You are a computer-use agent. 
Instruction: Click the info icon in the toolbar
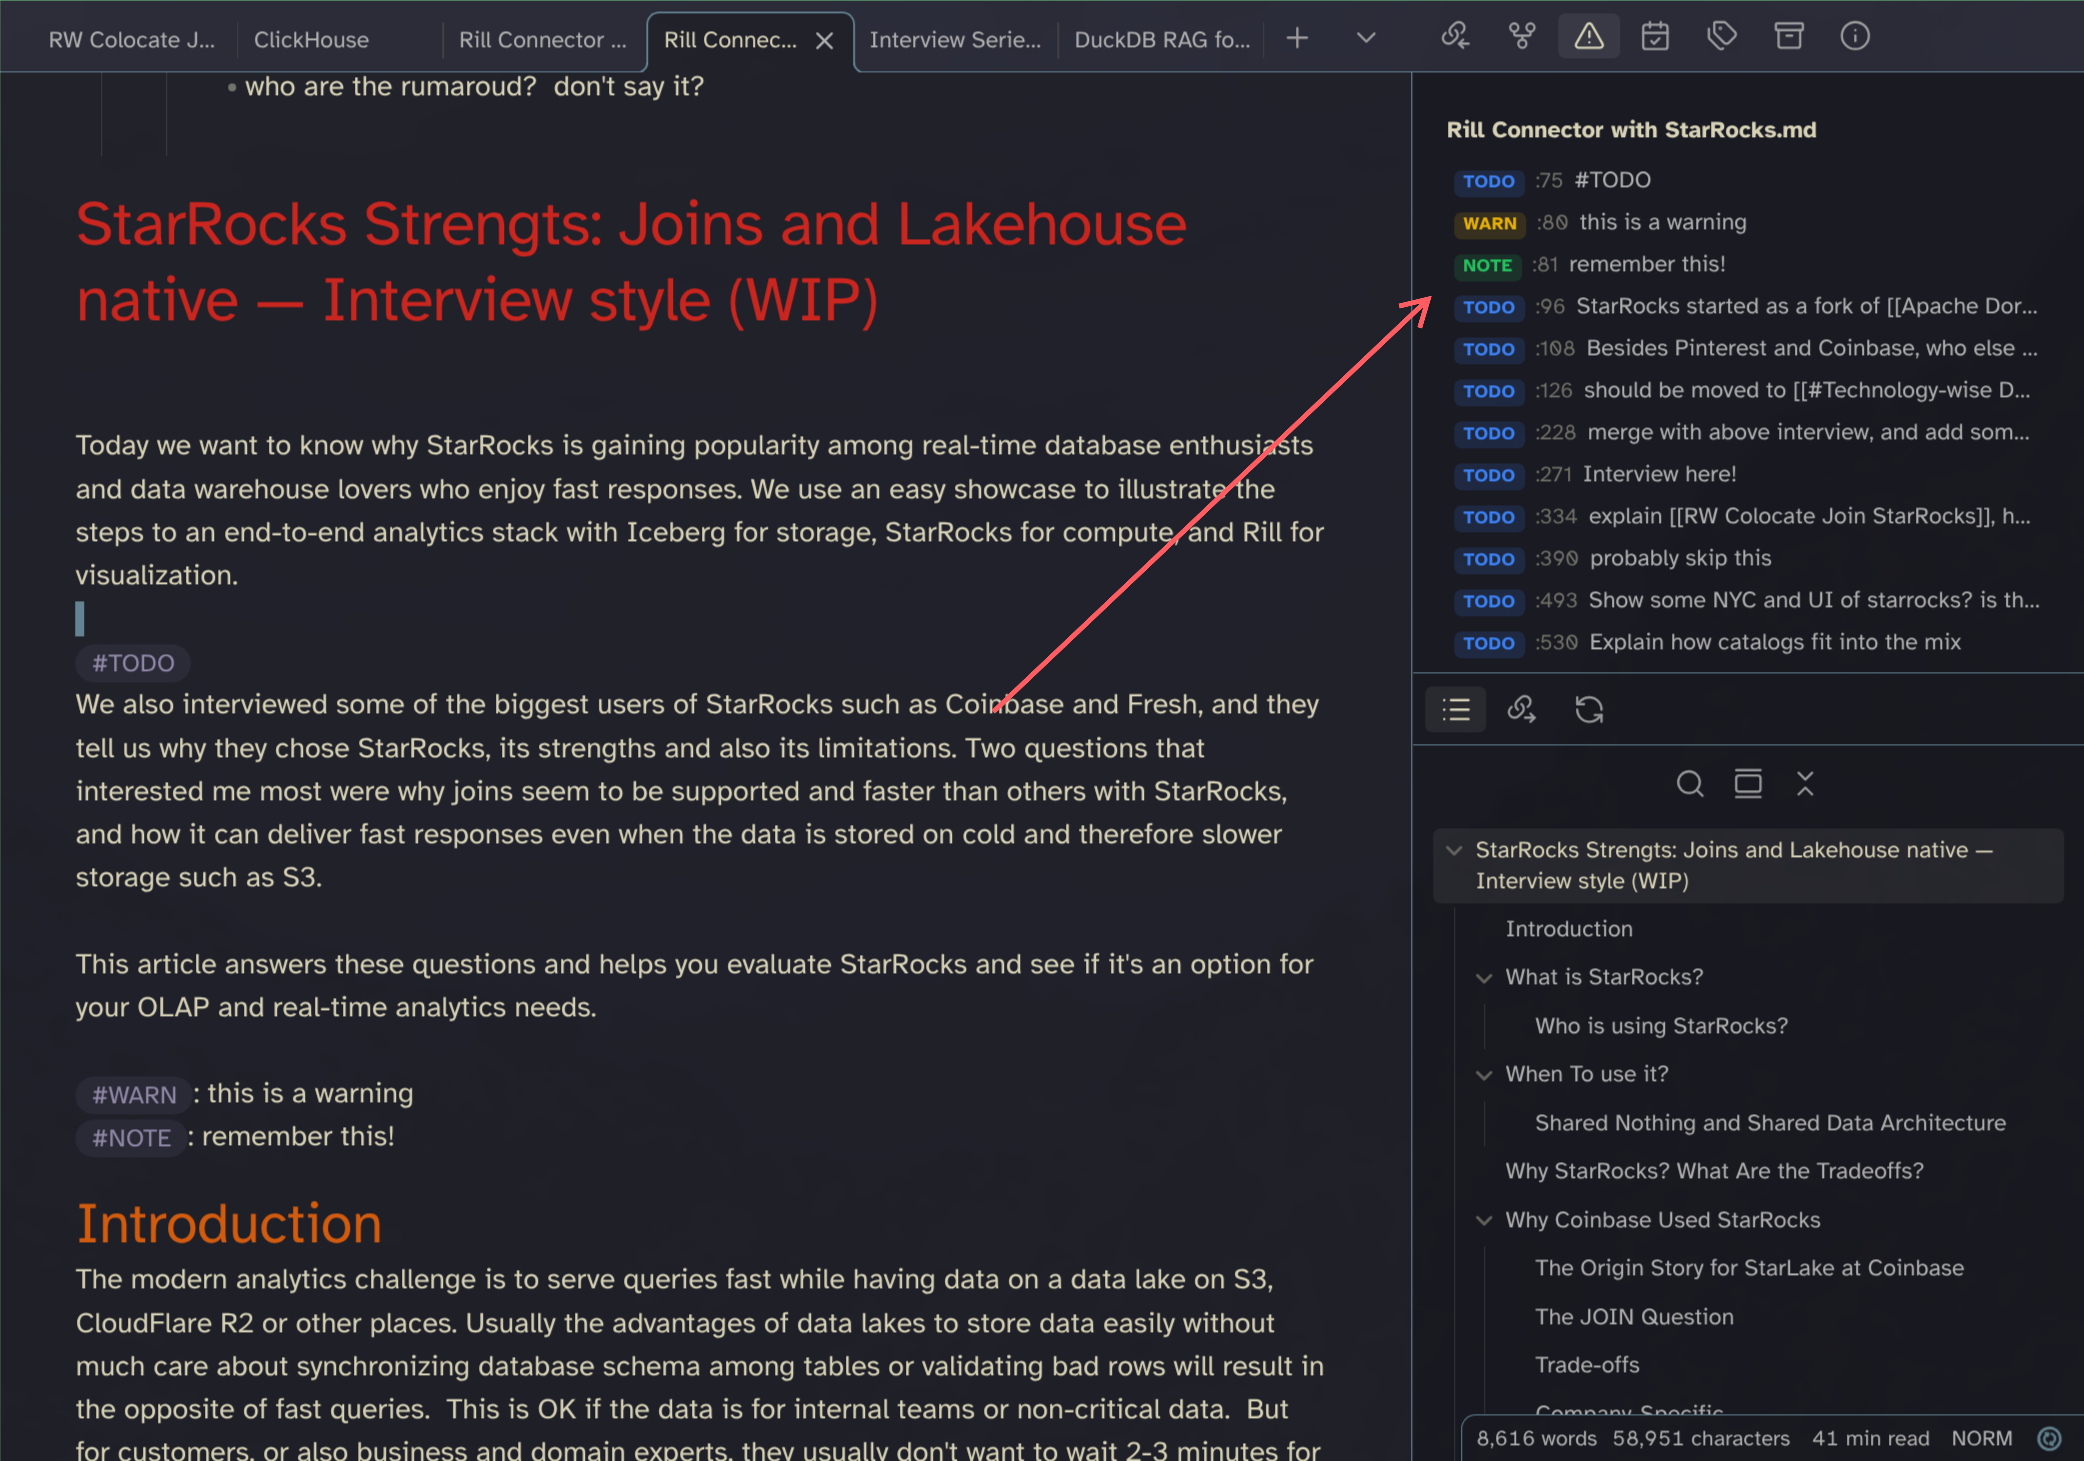coord(1855,36)
